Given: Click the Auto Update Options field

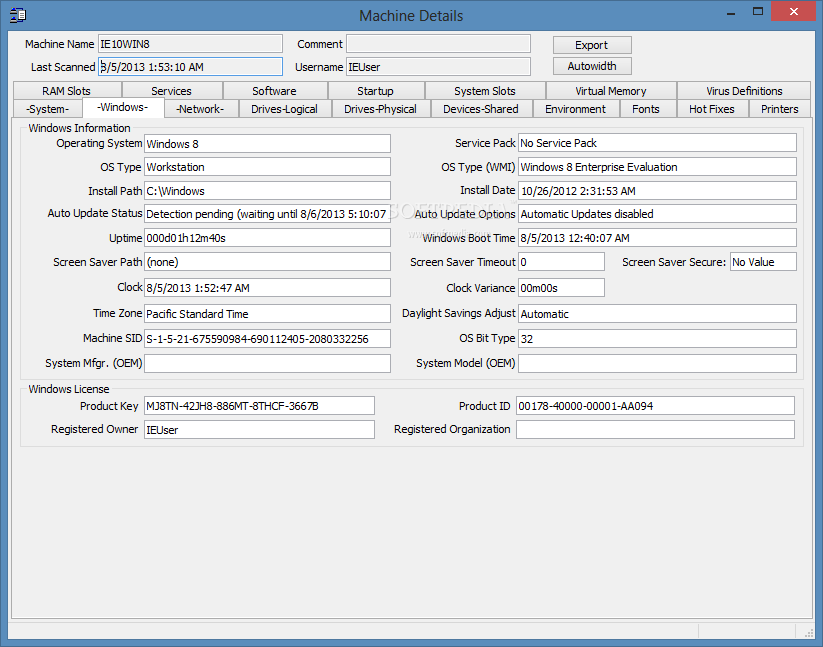Looking at the screenshot, I should tap(658, 214).
